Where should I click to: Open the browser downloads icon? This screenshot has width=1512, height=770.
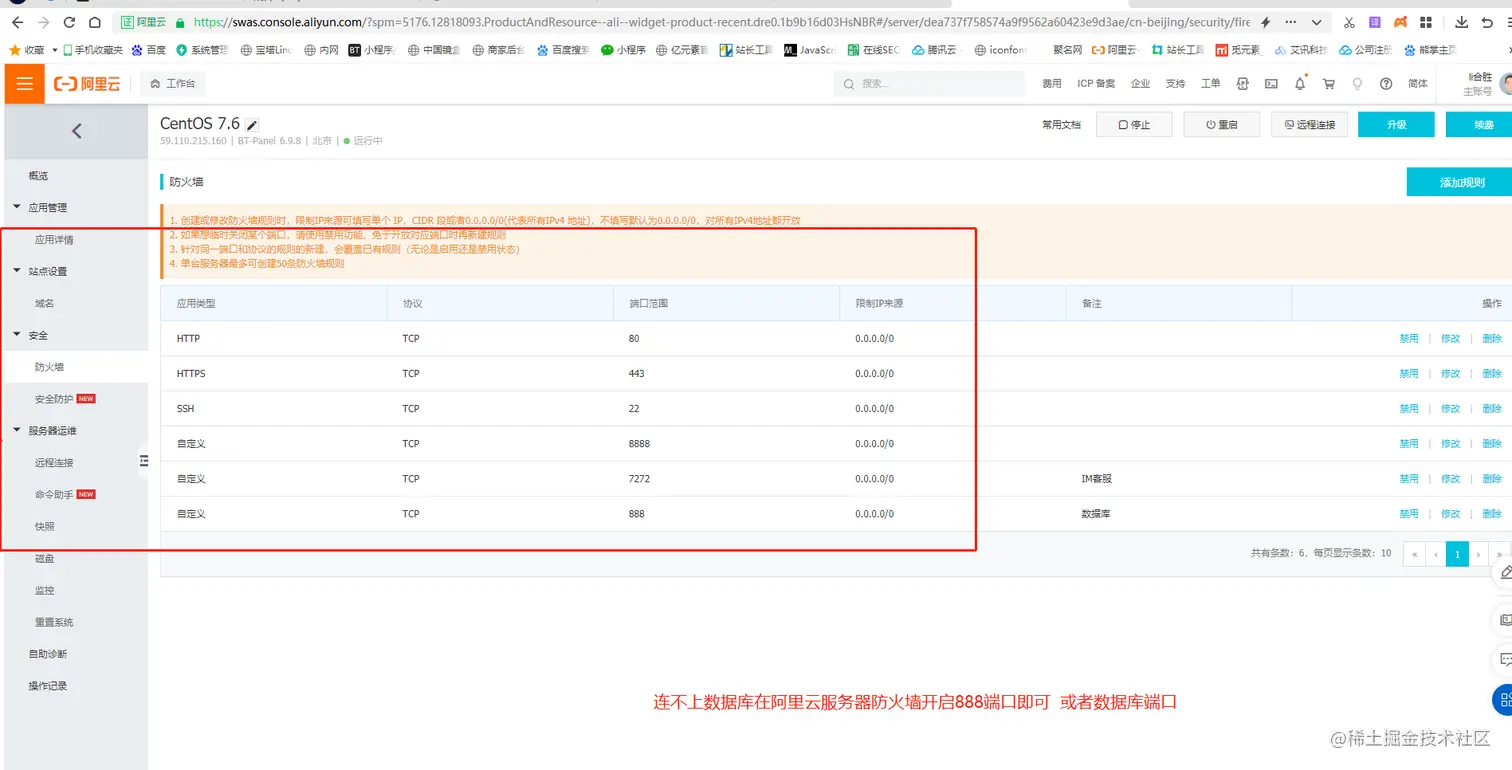coord(1462,22)
